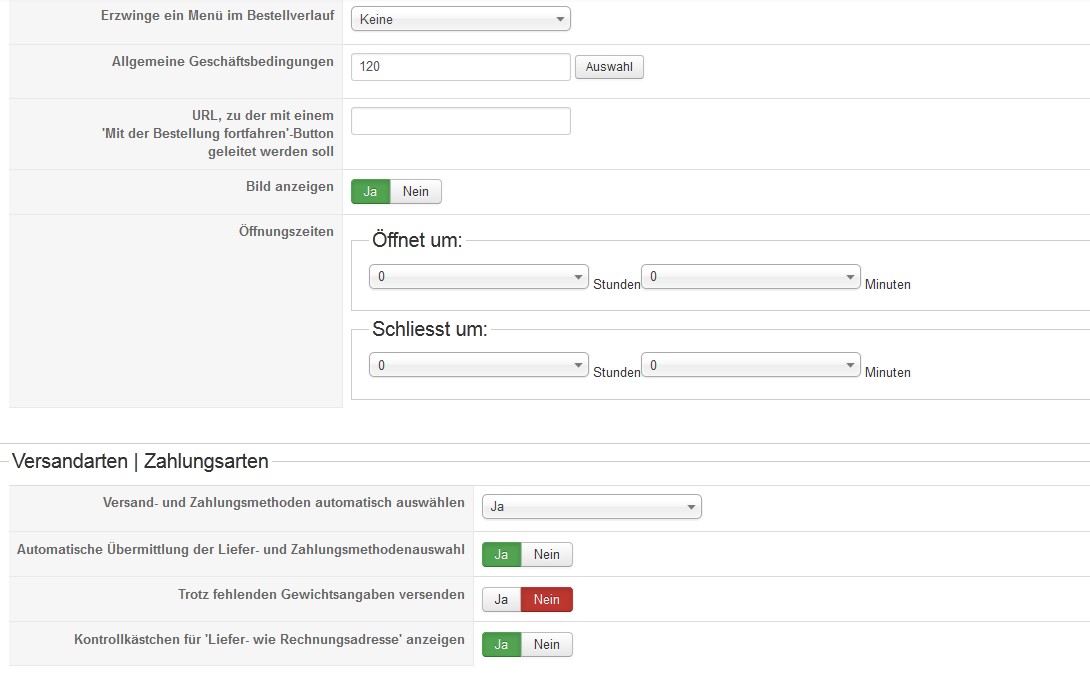Image resolution: width=1090 pixels, height=692 pixels.
Task: Expand the 'Schliesst um' Stunden dropdown
Action: coord(478,366)
